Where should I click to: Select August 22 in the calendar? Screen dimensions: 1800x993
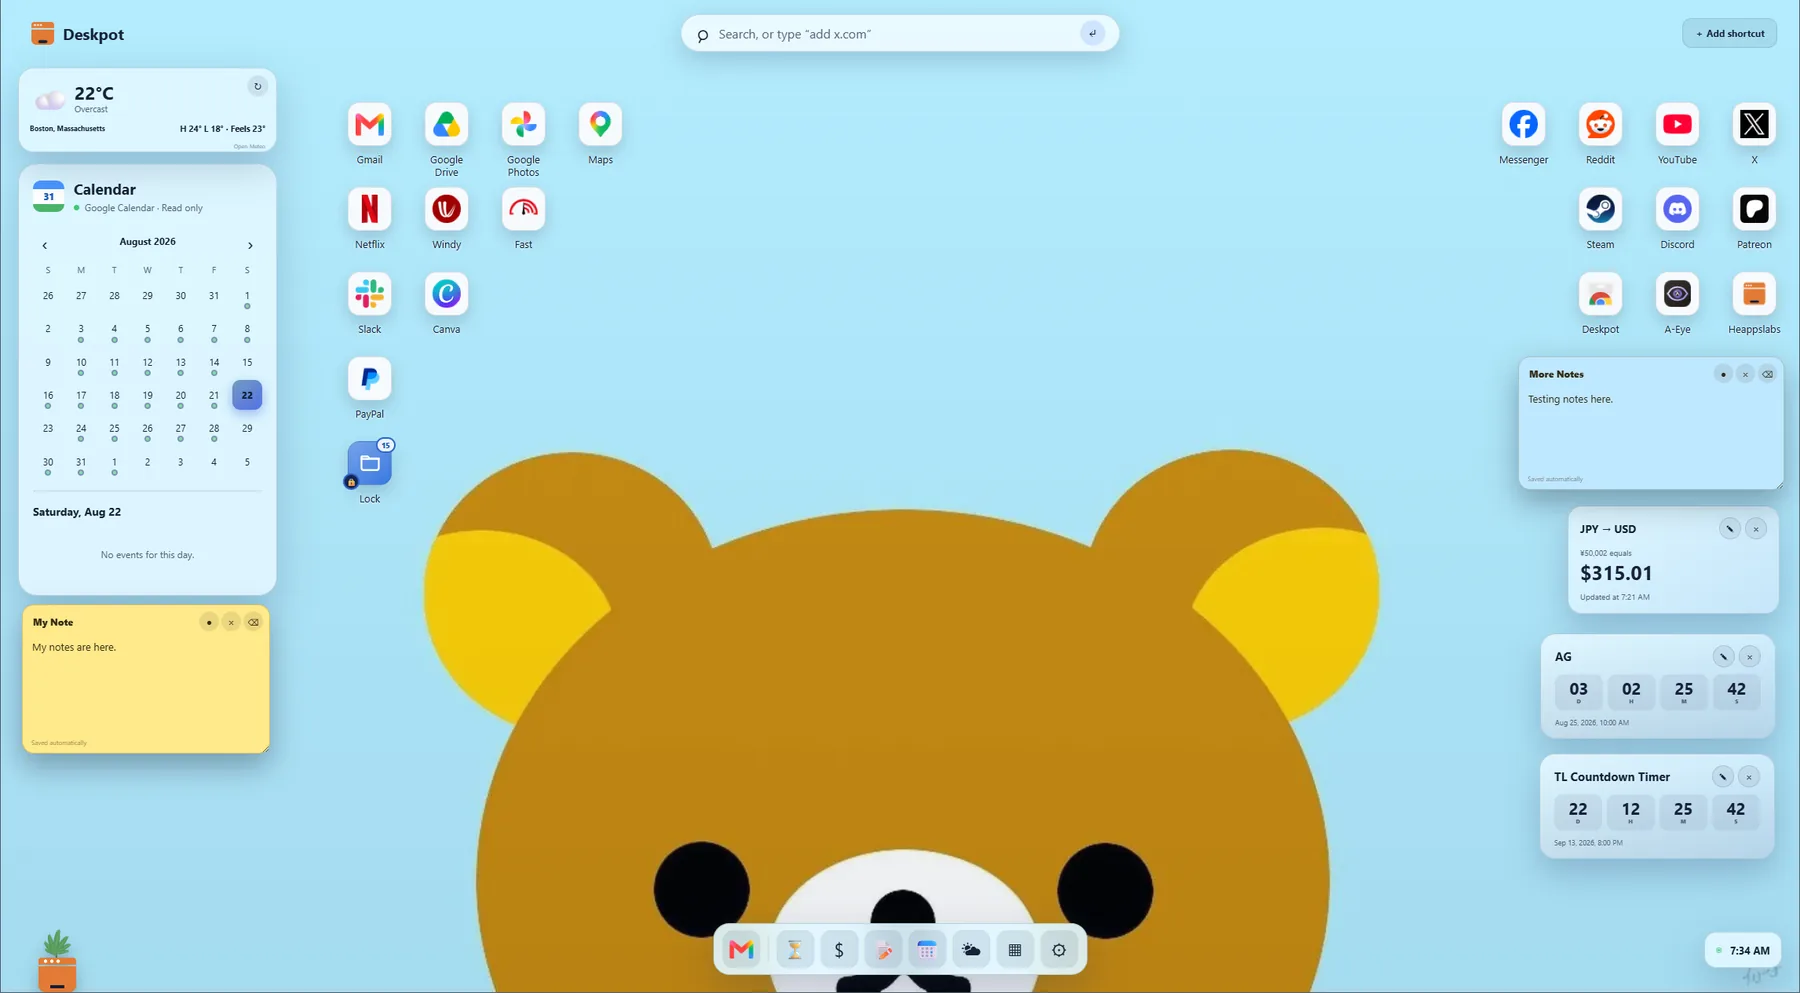247,395
